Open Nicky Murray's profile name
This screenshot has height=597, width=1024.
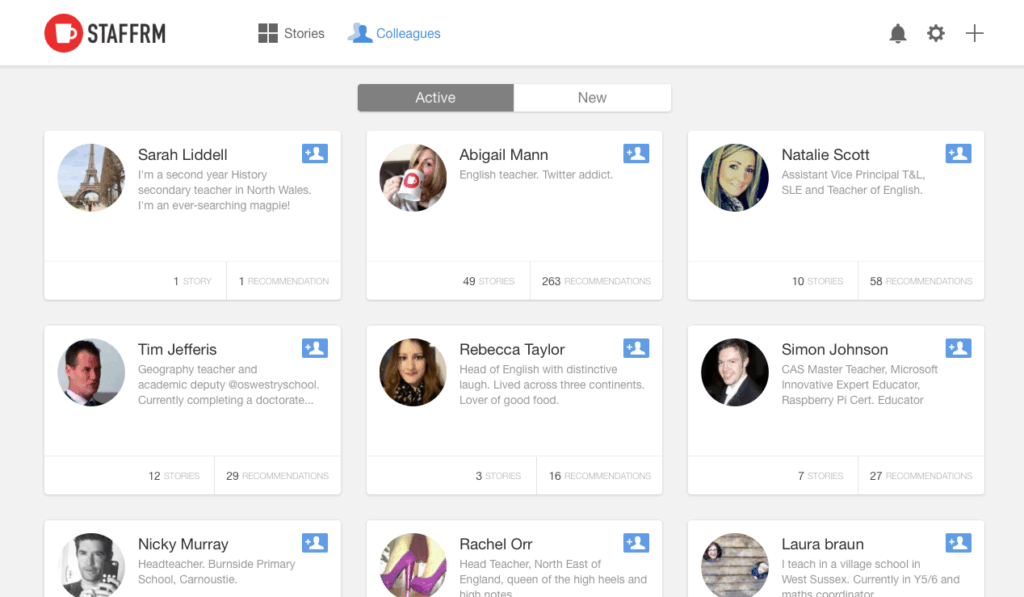click(x=183, y=544)
